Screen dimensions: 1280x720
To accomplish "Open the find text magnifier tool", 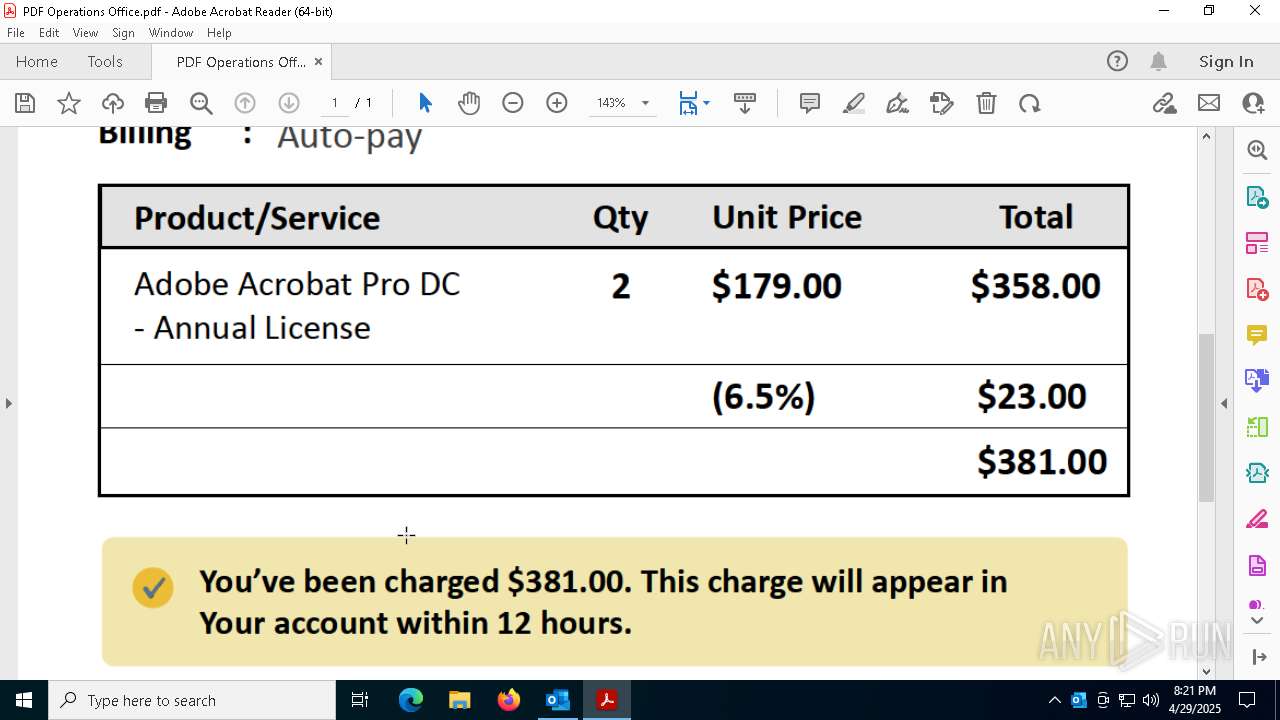I will click(x=201, y=103).
